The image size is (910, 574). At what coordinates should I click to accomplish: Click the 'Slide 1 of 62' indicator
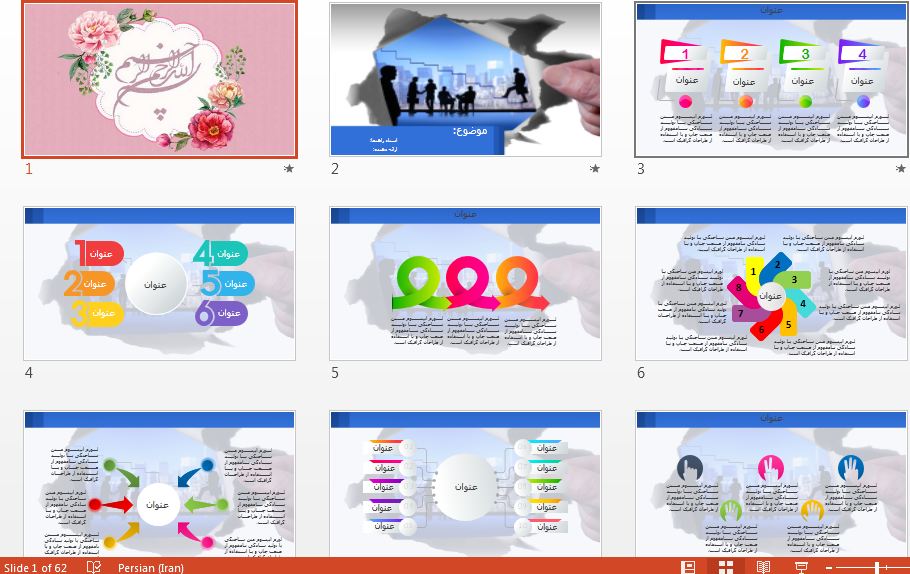tap(36, 567)
